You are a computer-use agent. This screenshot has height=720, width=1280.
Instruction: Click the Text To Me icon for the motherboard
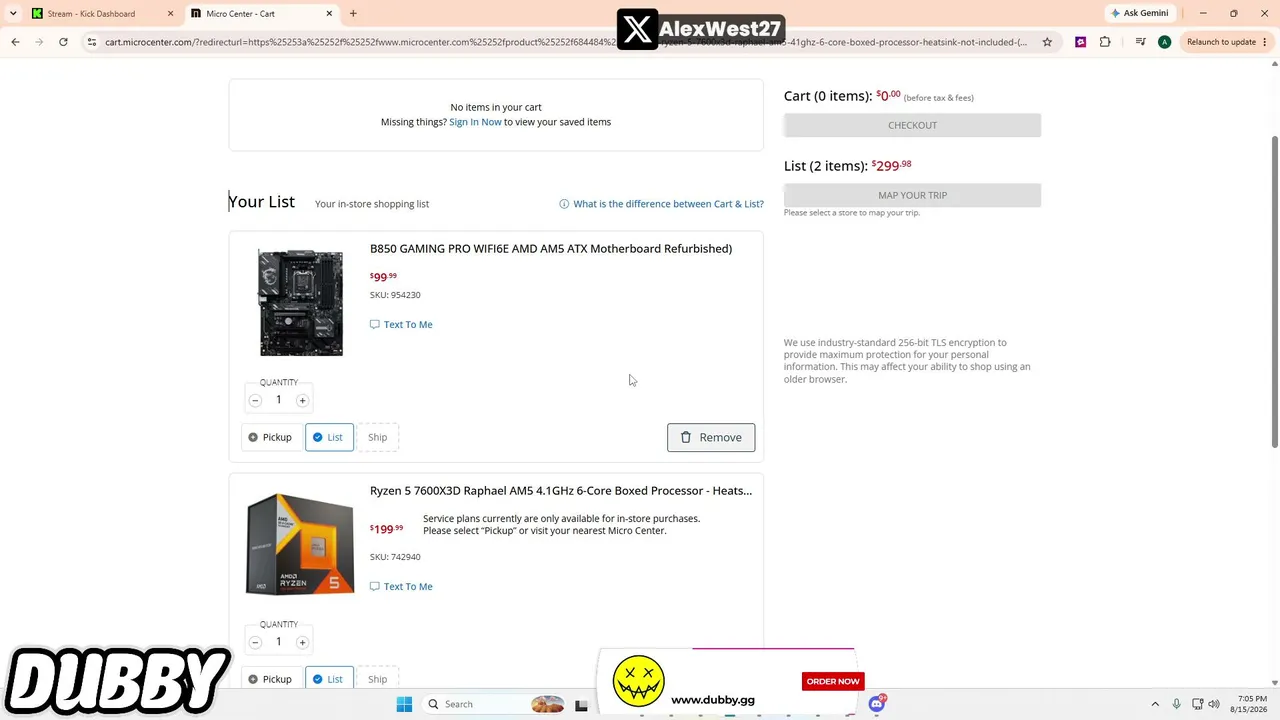[x=375, y=324]
